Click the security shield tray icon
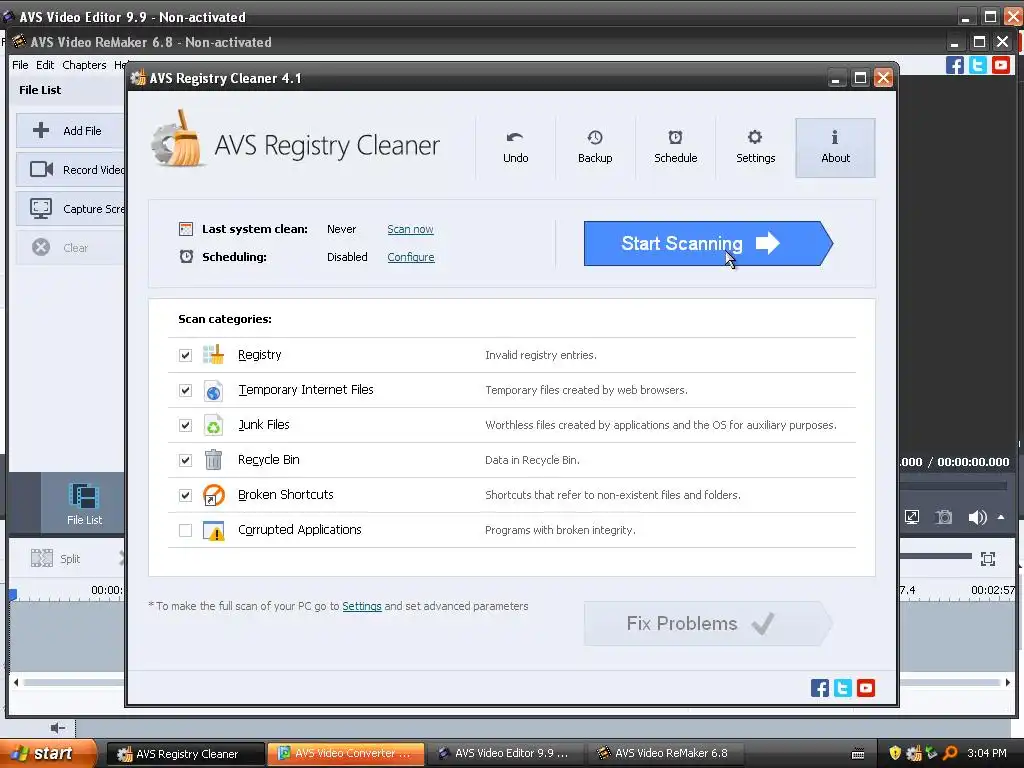This screenshot has height=768, width=1024. [x=895, y=753]
